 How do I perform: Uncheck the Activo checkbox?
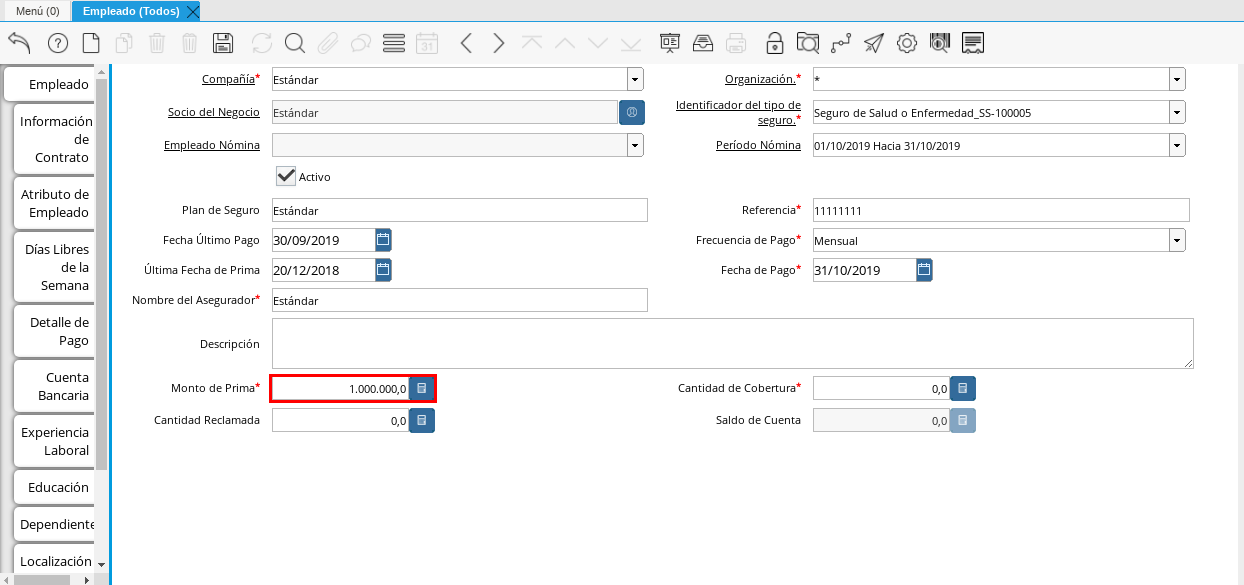[286, 176]
